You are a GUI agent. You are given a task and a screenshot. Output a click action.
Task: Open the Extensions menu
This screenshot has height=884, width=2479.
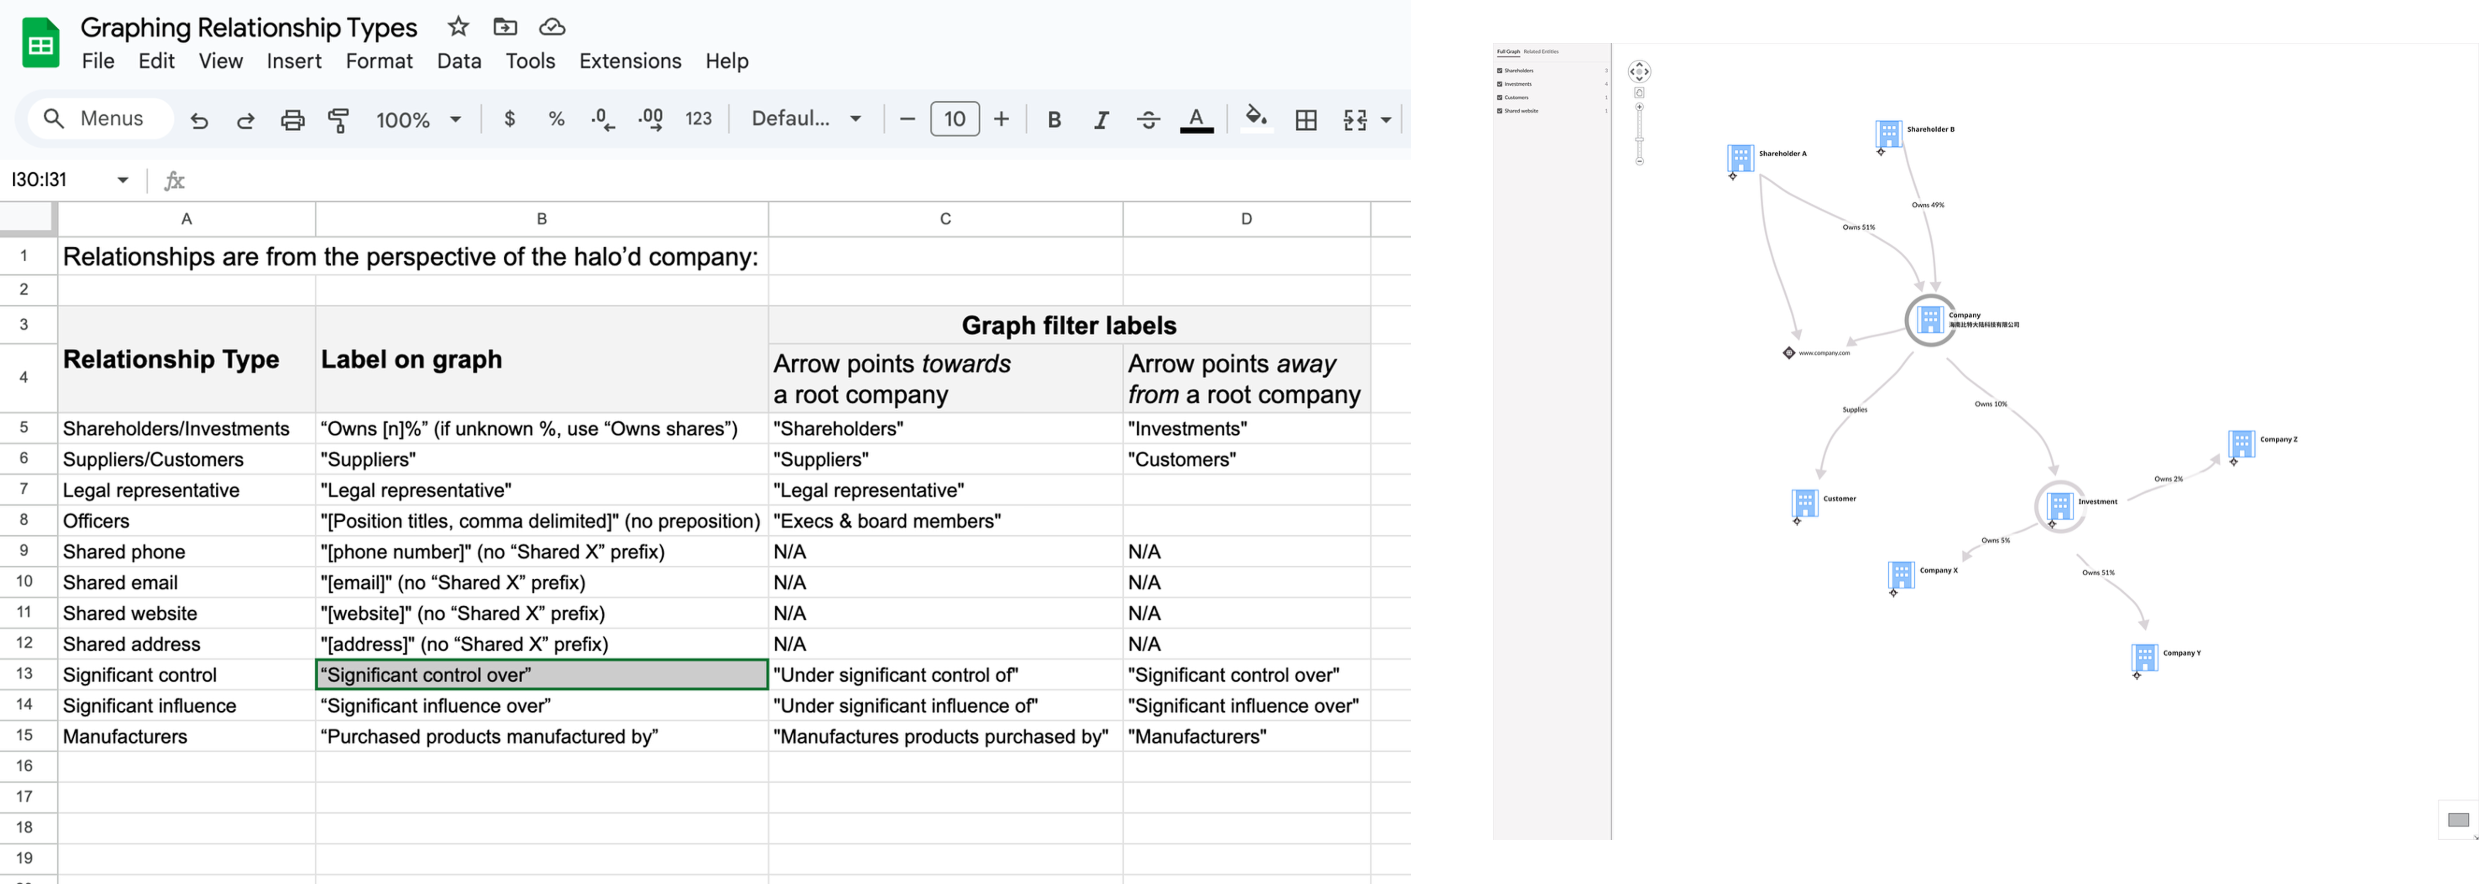pos(630,61)
